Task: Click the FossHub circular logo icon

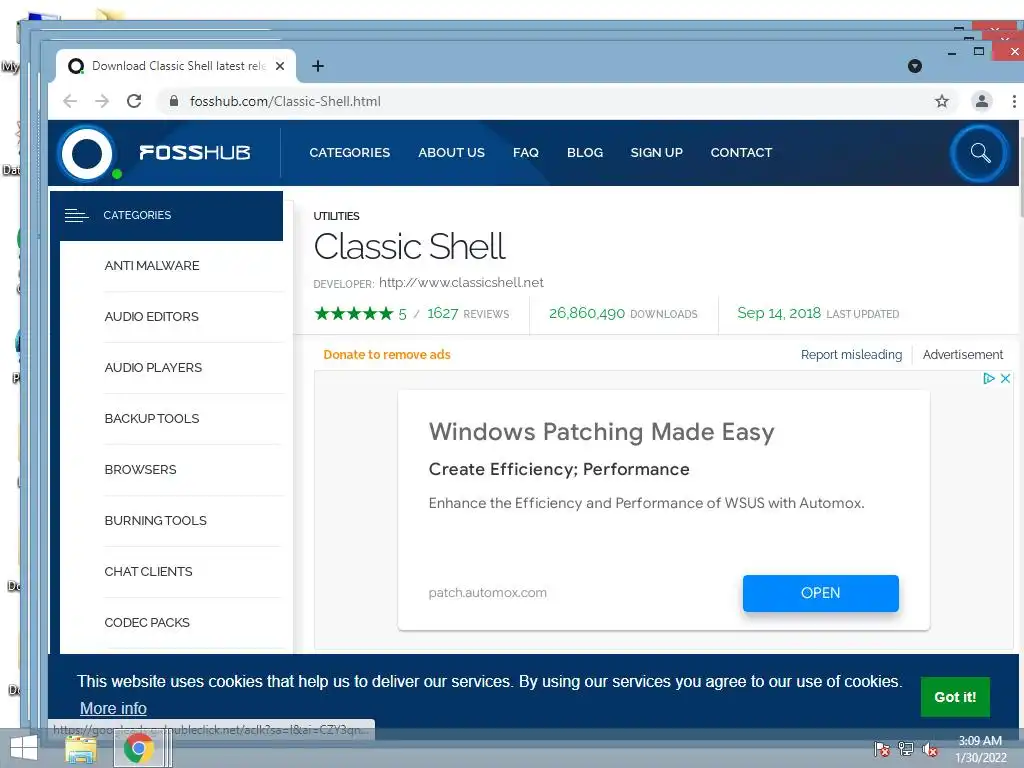Action: pyautogui.click(x=87, y=153)
